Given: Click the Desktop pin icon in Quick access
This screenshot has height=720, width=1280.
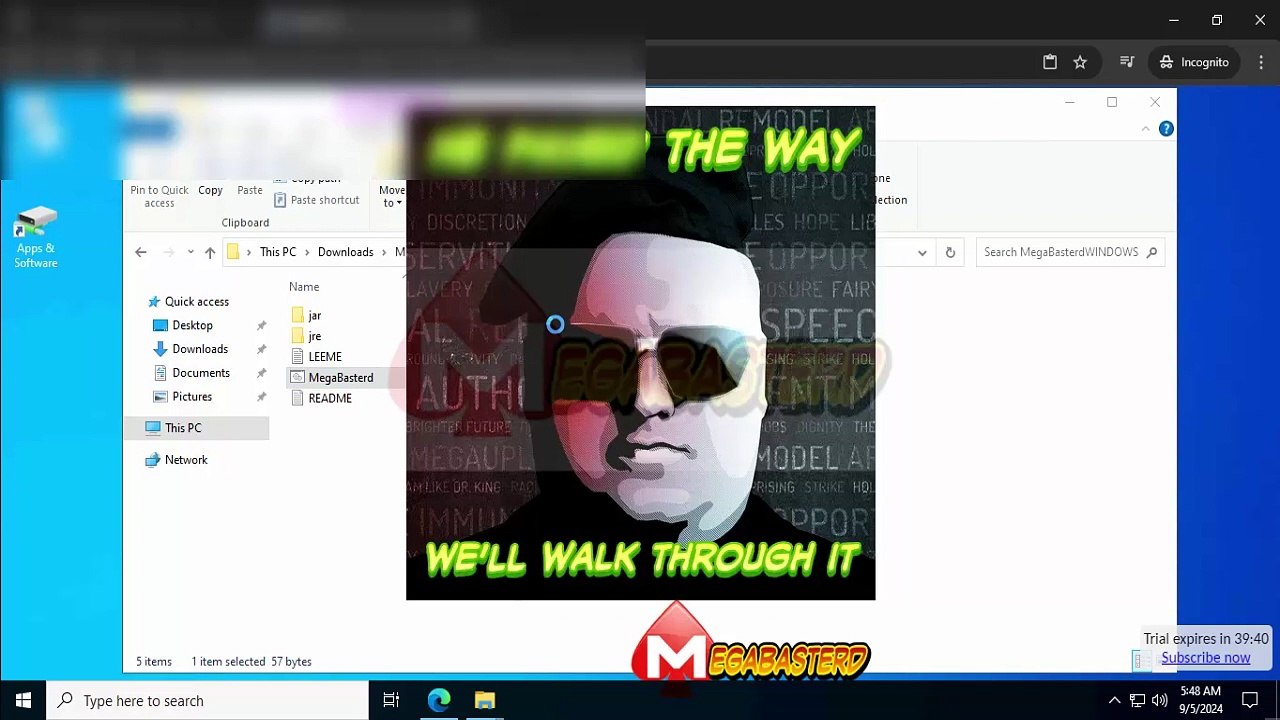Looking at the screenshot, I should [262, 325].
